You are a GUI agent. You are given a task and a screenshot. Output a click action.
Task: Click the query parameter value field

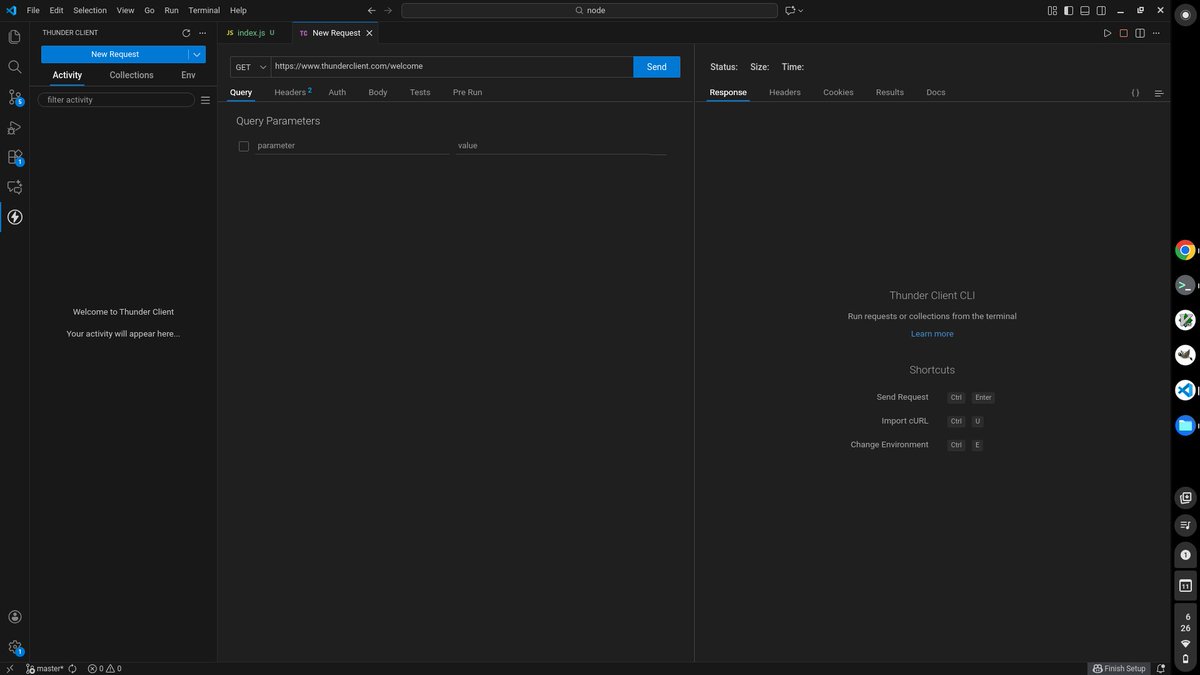click(561, 146)
